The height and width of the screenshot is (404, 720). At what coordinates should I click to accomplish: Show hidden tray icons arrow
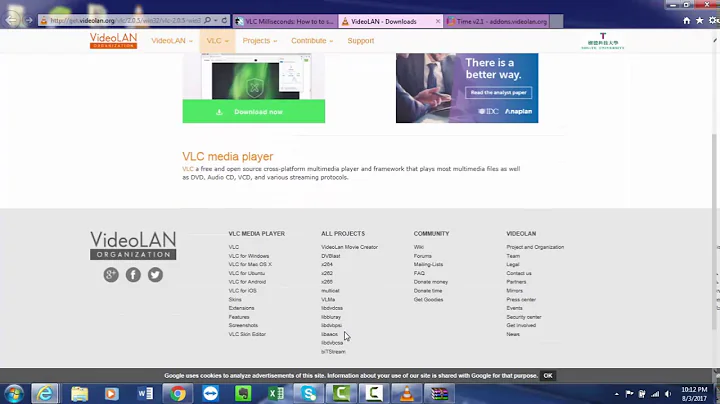point(617,394)
